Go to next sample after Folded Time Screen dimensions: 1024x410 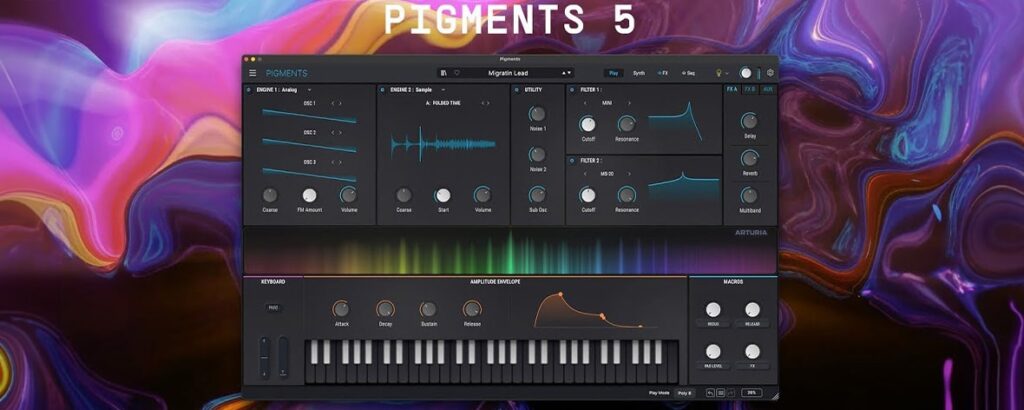[x=488, y=103]
